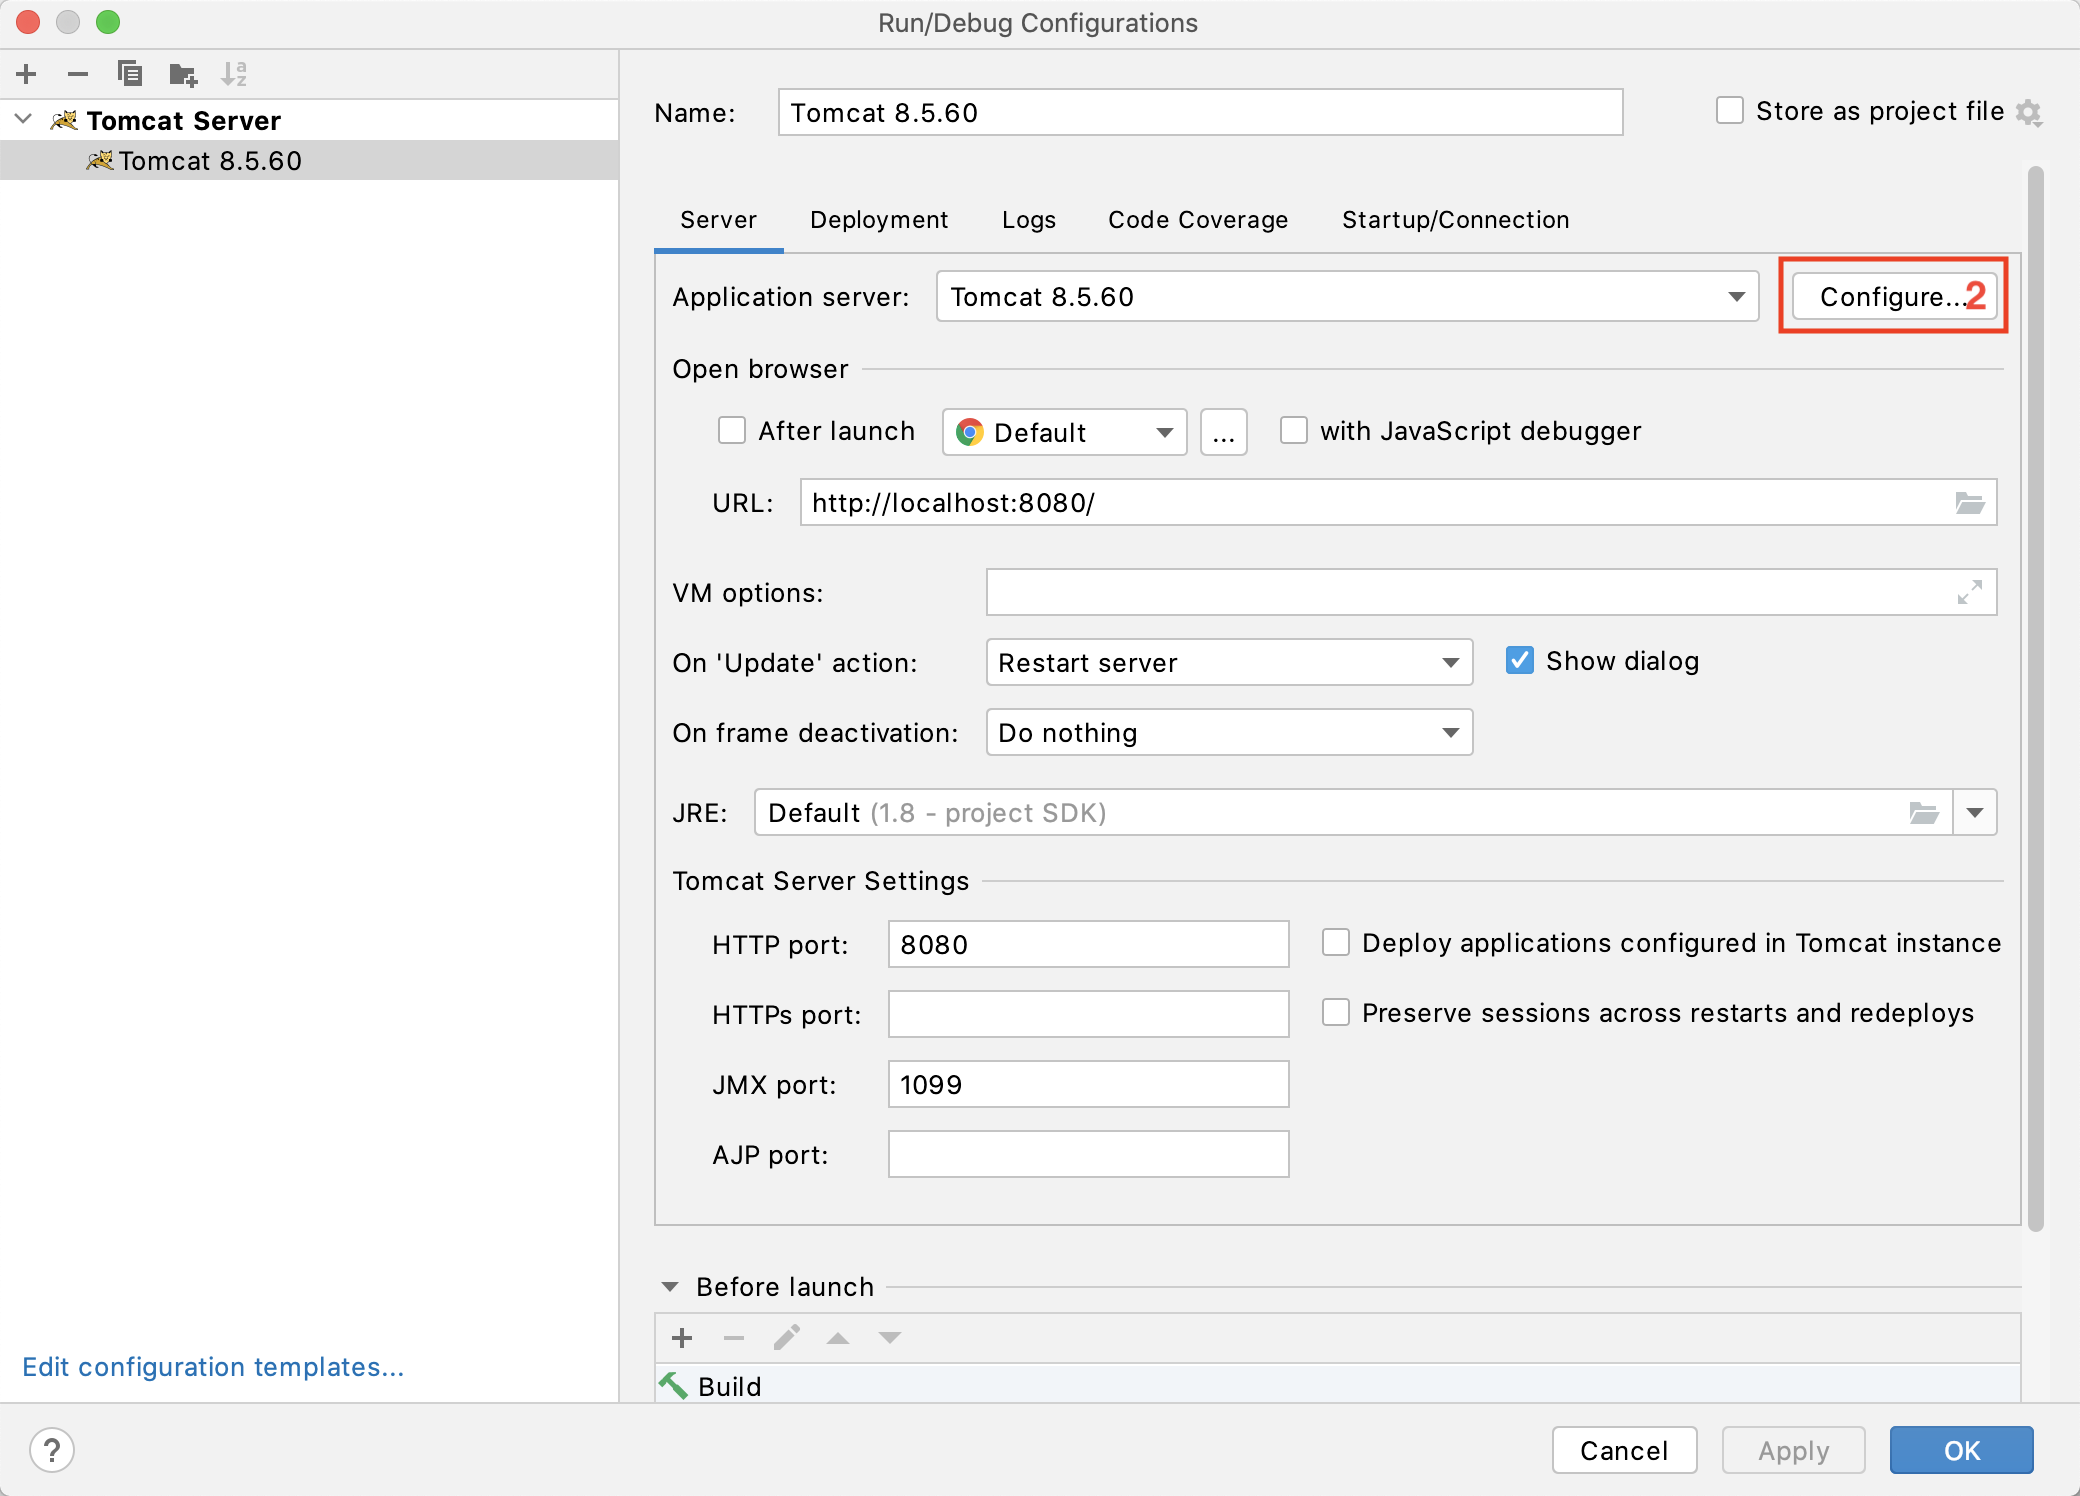Screen dimensions: 2080x1496
Task: Click the Apply button
Action: (x=1794, y=1450)
